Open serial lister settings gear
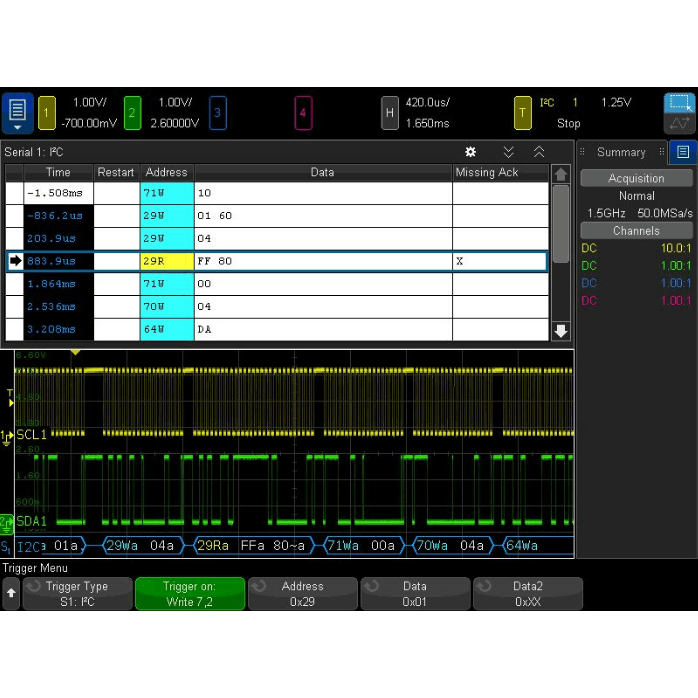Image resolution: width=698 pixels, height=698 pixels. [471, 152]
